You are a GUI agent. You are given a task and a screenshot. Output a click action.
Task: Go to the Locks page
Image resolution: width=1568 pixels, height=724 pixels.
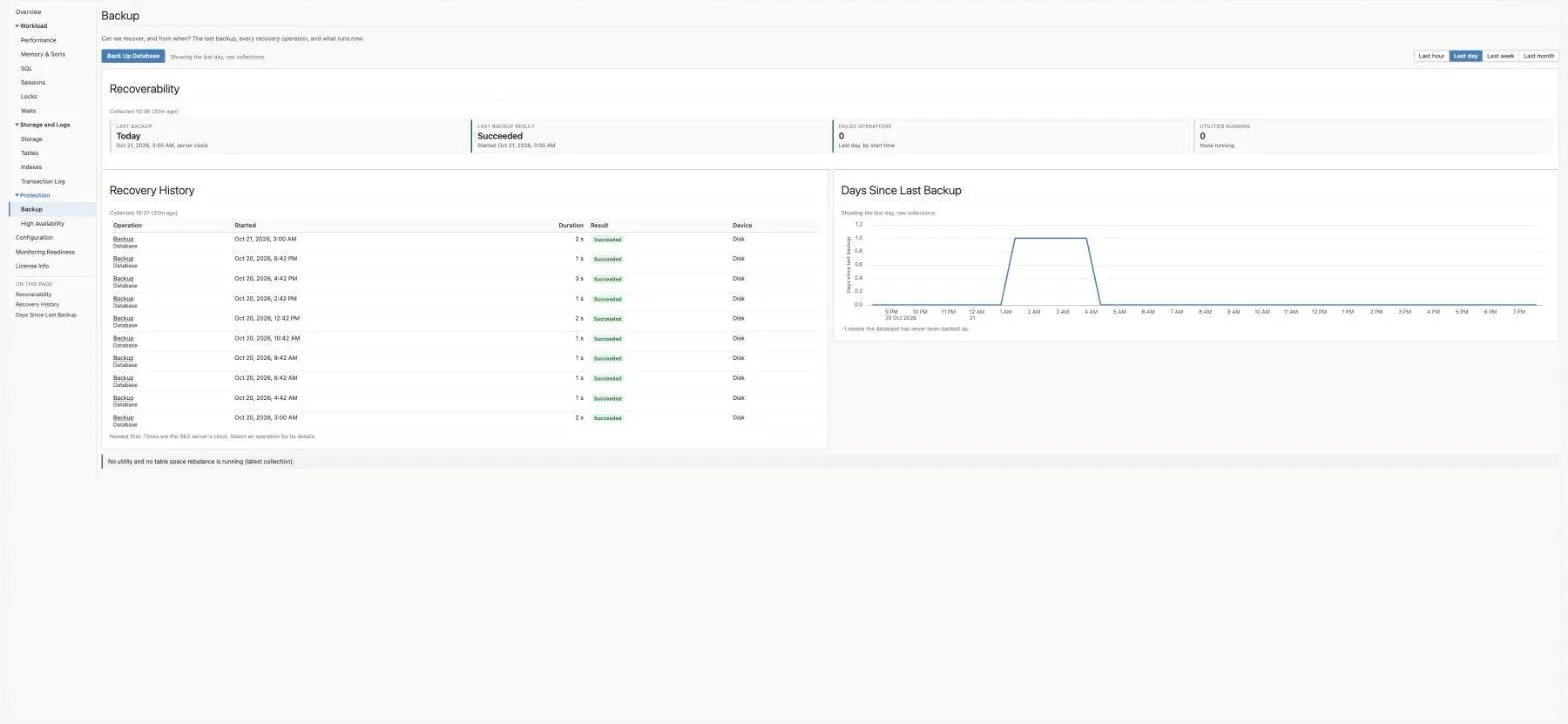29,96
